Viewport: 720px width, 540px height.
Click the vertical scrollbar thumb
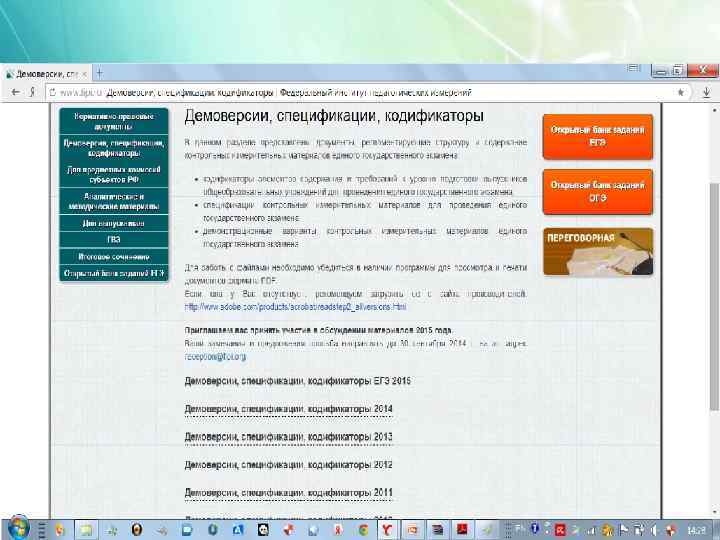click(x=714, y=296)
